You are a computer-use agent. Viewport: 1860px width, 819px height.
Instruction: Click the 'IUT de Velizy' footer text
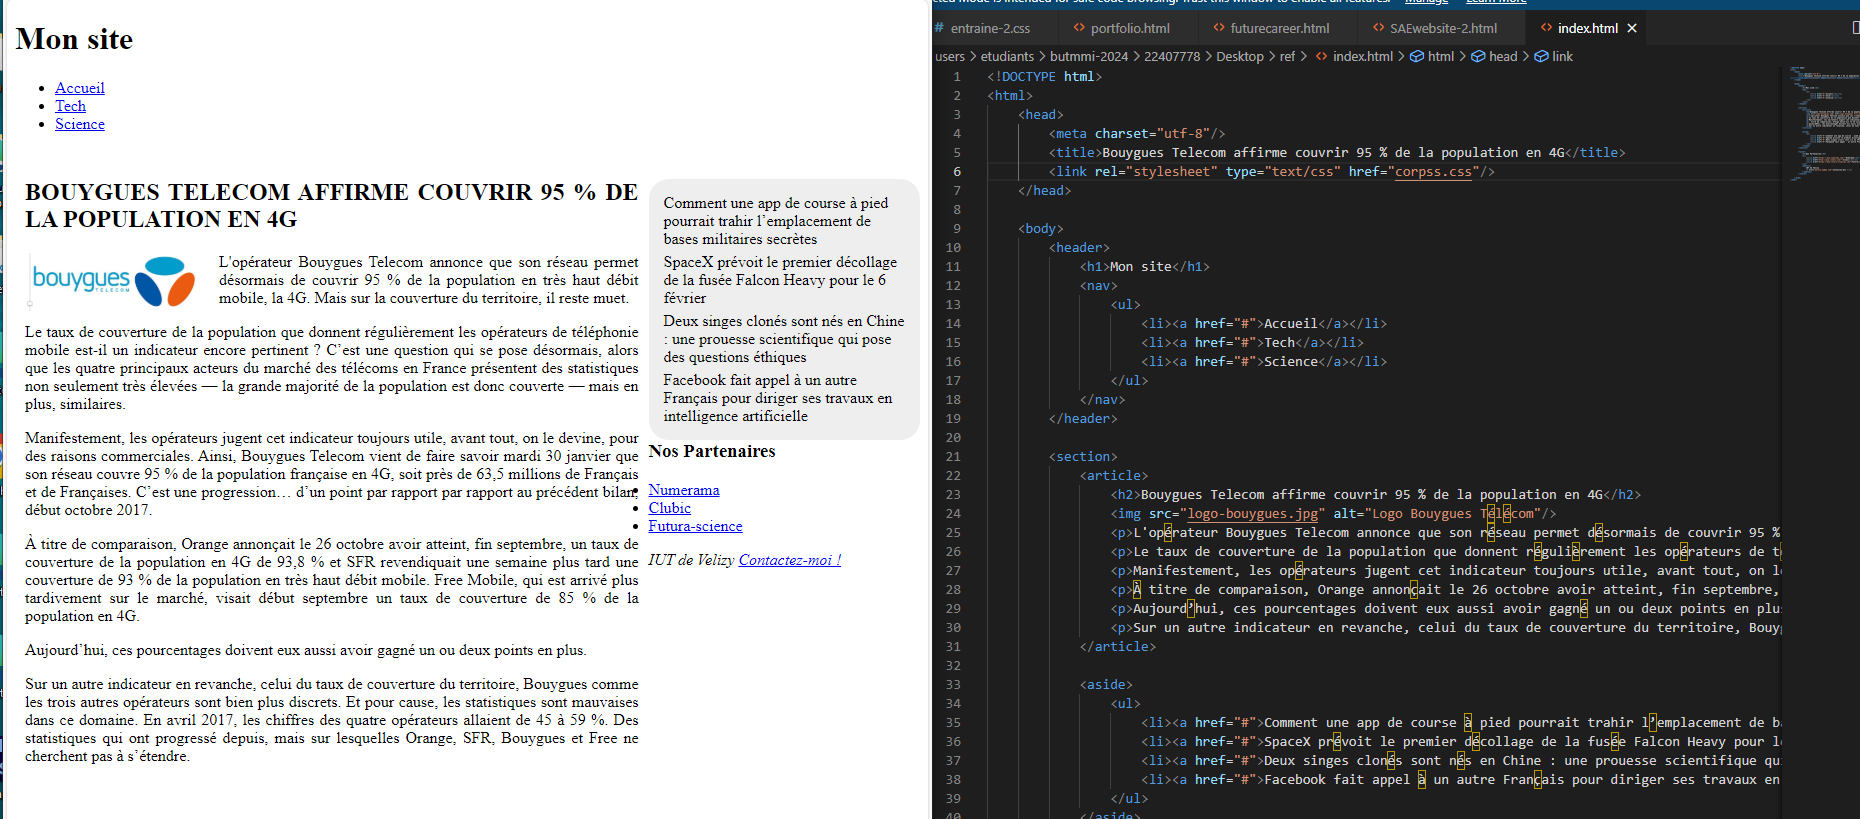coord(691,560)
